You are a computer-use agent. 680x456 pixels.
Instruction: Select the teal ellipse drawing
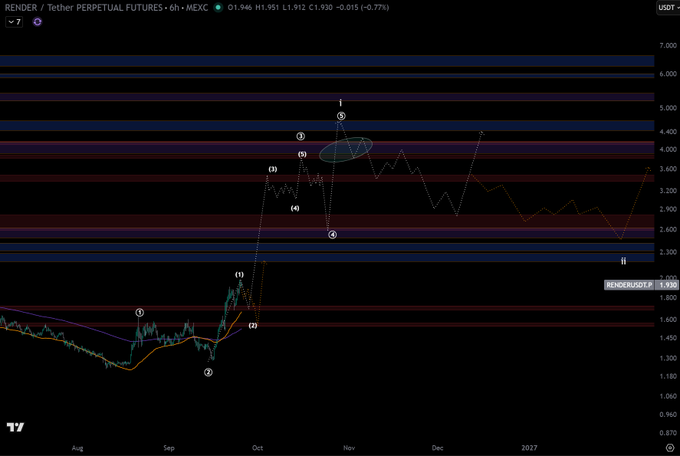click(x=346, y=150)
